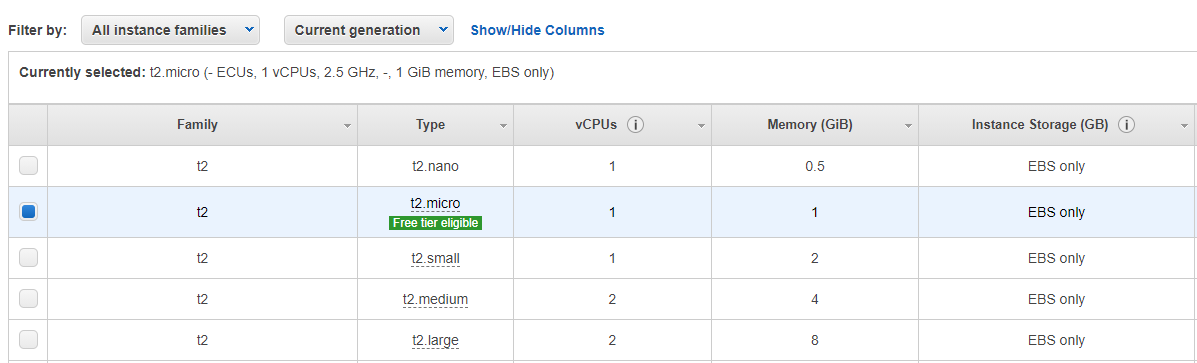Click memory value 8 for t2.large

click(815, 340)
